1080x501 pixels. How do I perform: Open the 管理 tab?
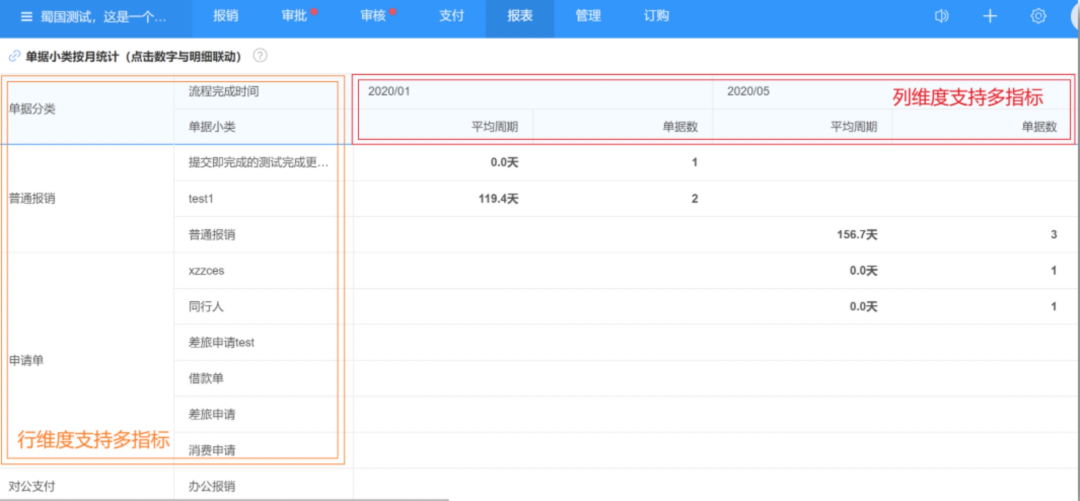tap(588, 17)
